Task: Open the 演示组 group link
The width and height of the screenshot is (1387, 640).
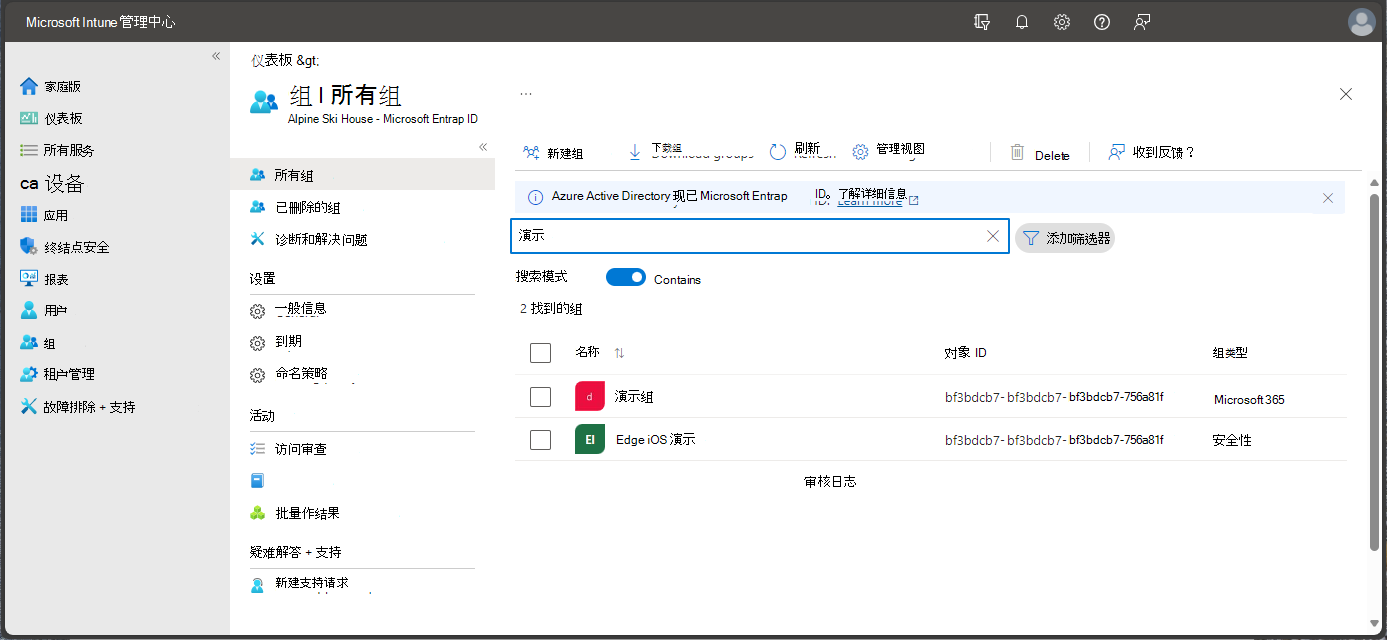Action: coord(634,397)
